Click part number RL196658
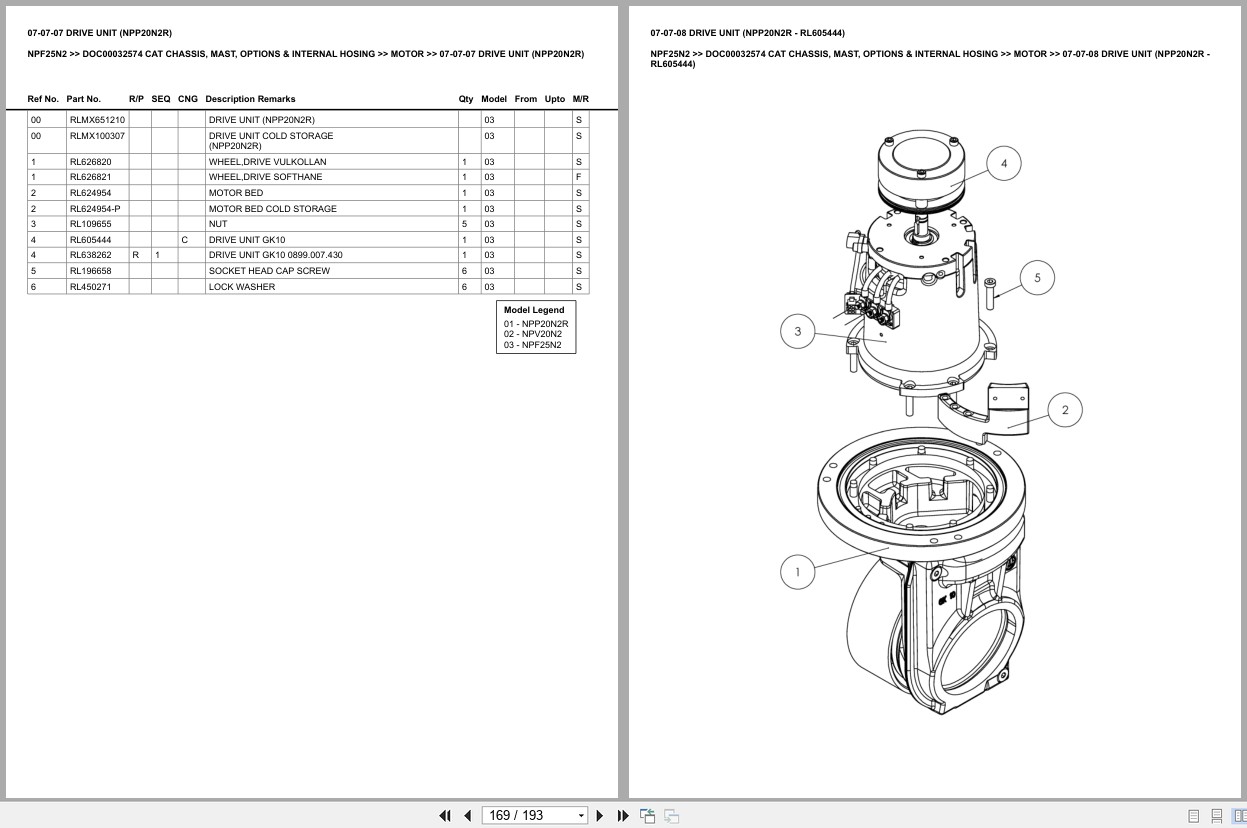The height and width of the screenshot is (828, 1247). [x=90, y=271]
